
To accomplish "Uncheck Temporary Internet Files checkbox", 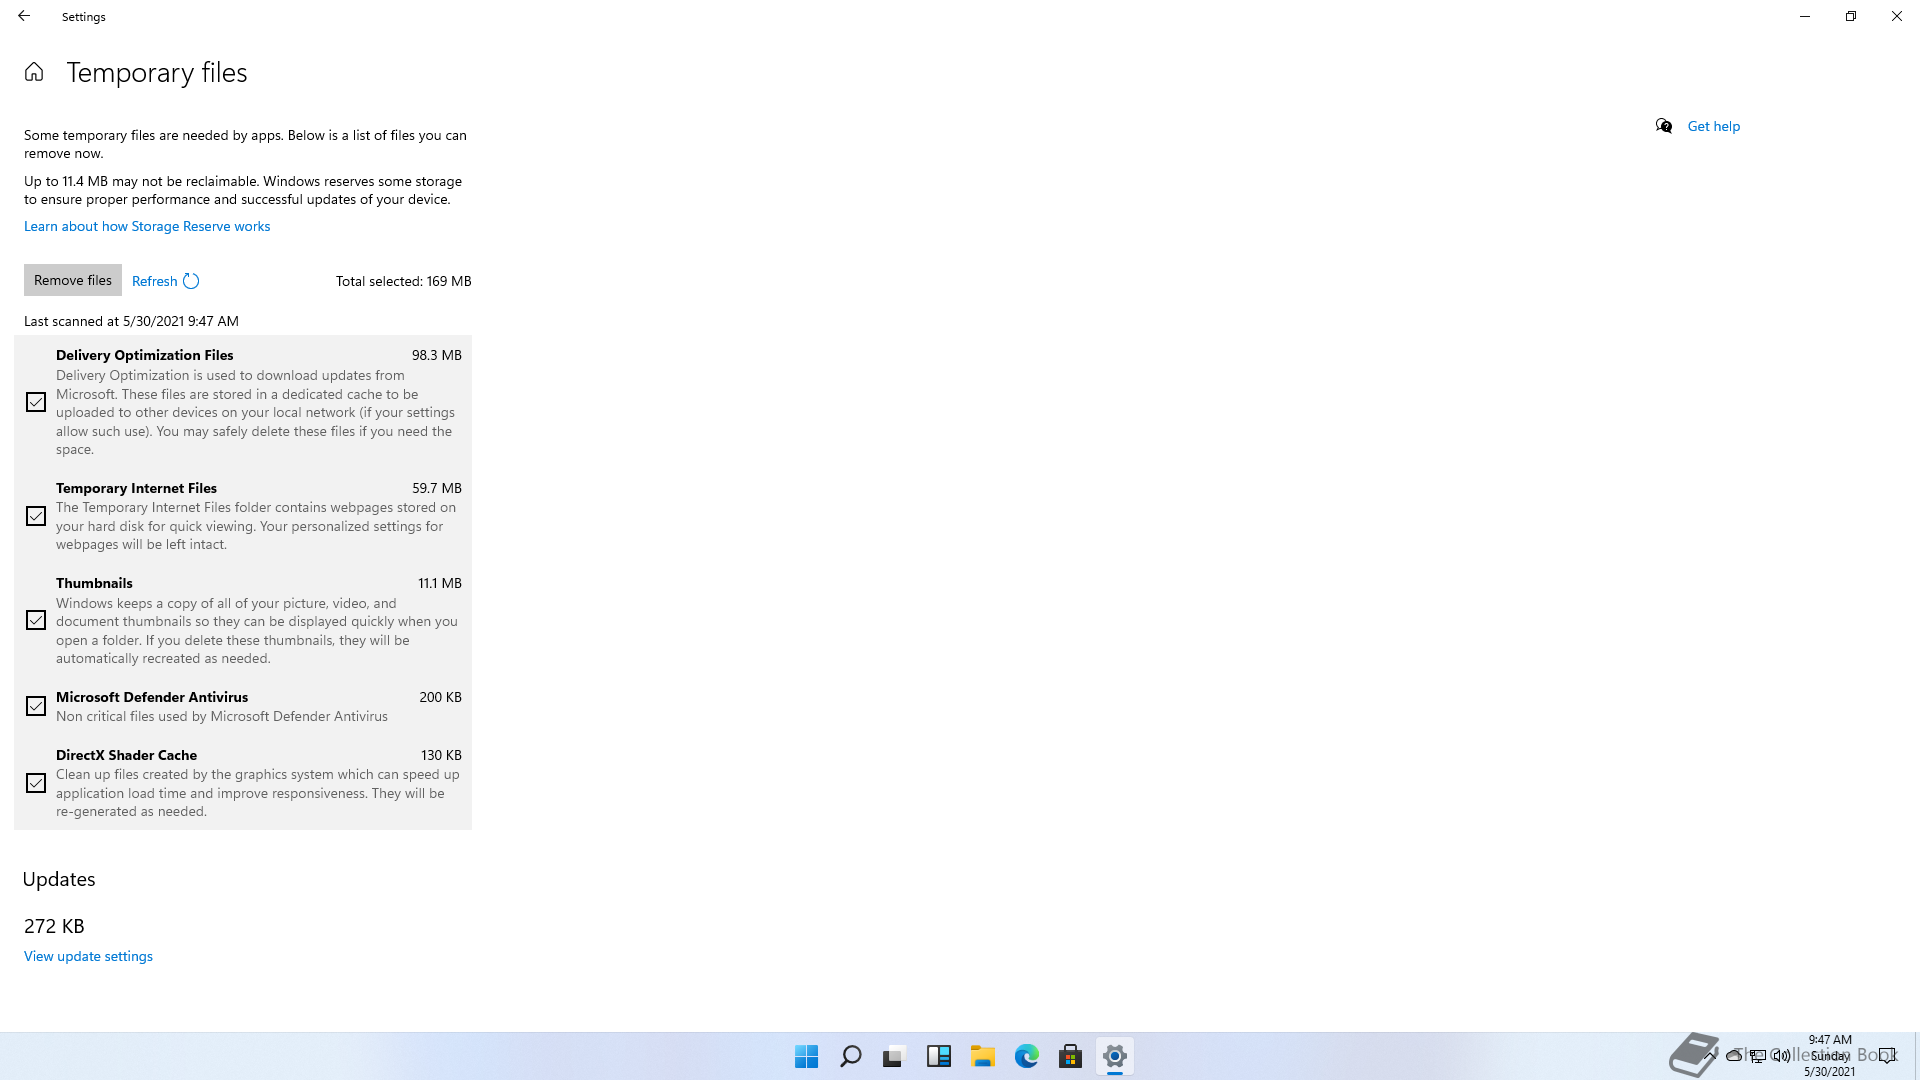I will (36, 516).
